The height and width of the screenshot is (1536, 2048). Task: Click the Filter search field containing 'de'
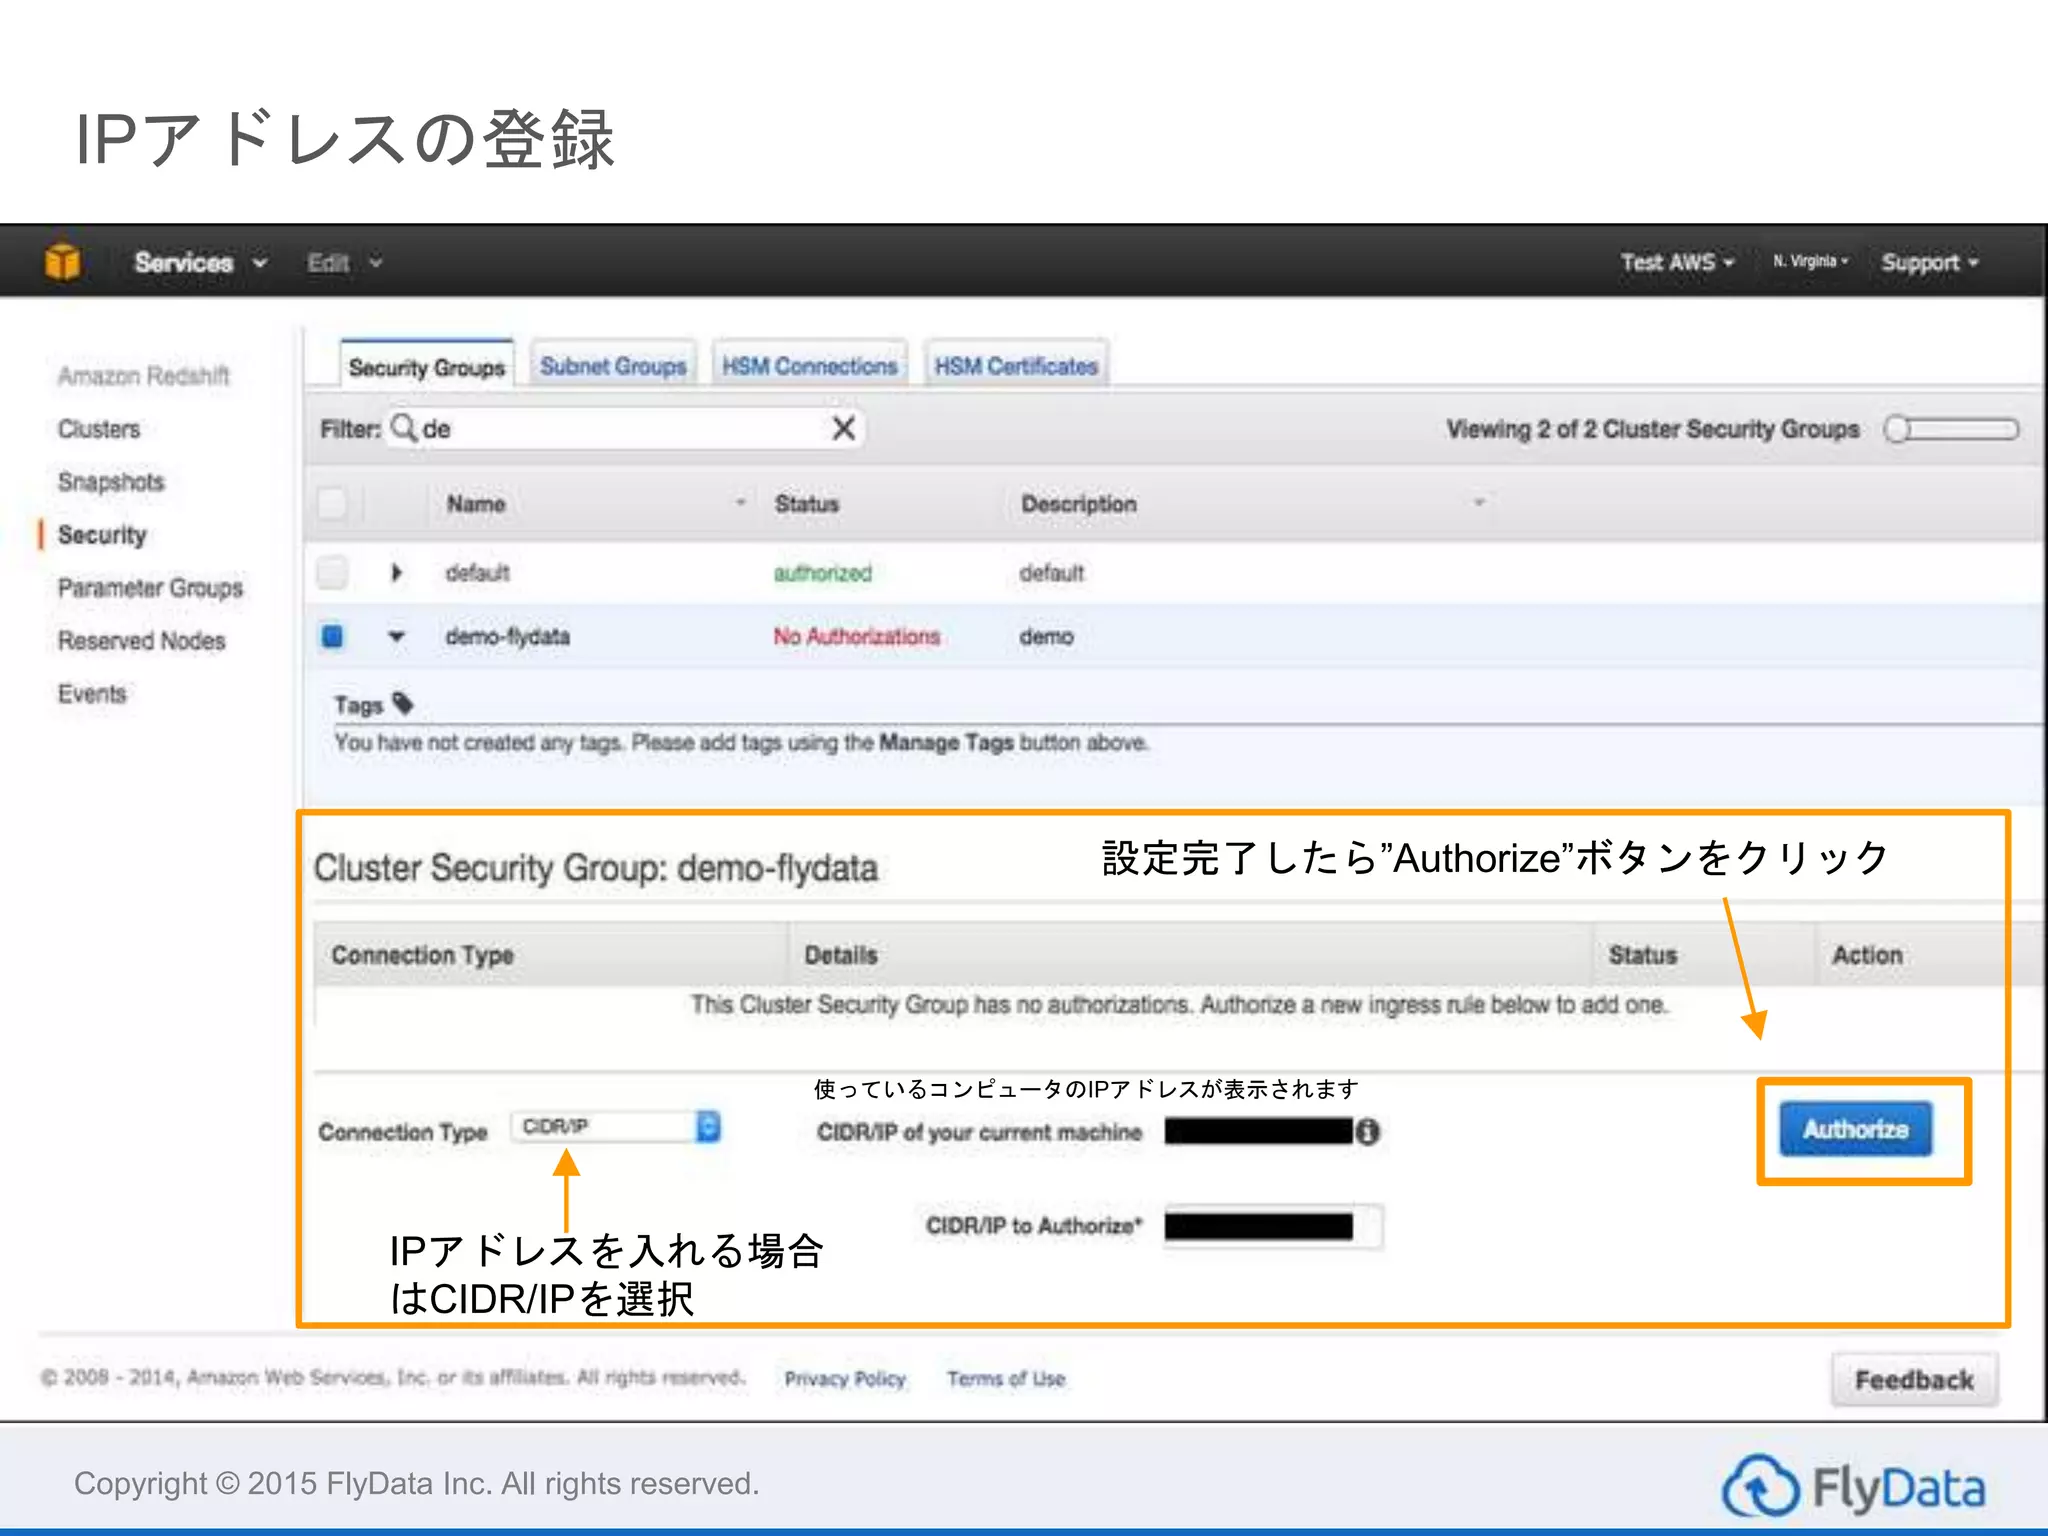click(625, 429)
